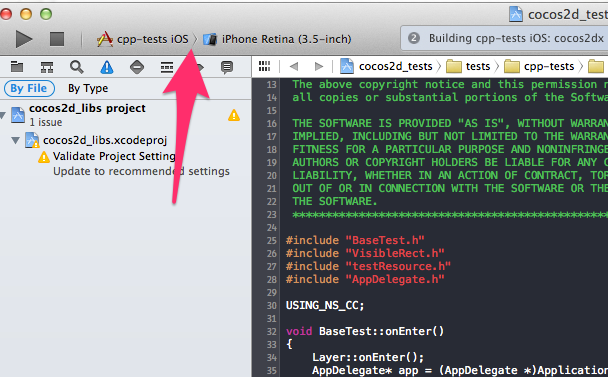Viewport: 608px width, 377px height.
Task: Click the window title document icon
Action: coord(516,14)
